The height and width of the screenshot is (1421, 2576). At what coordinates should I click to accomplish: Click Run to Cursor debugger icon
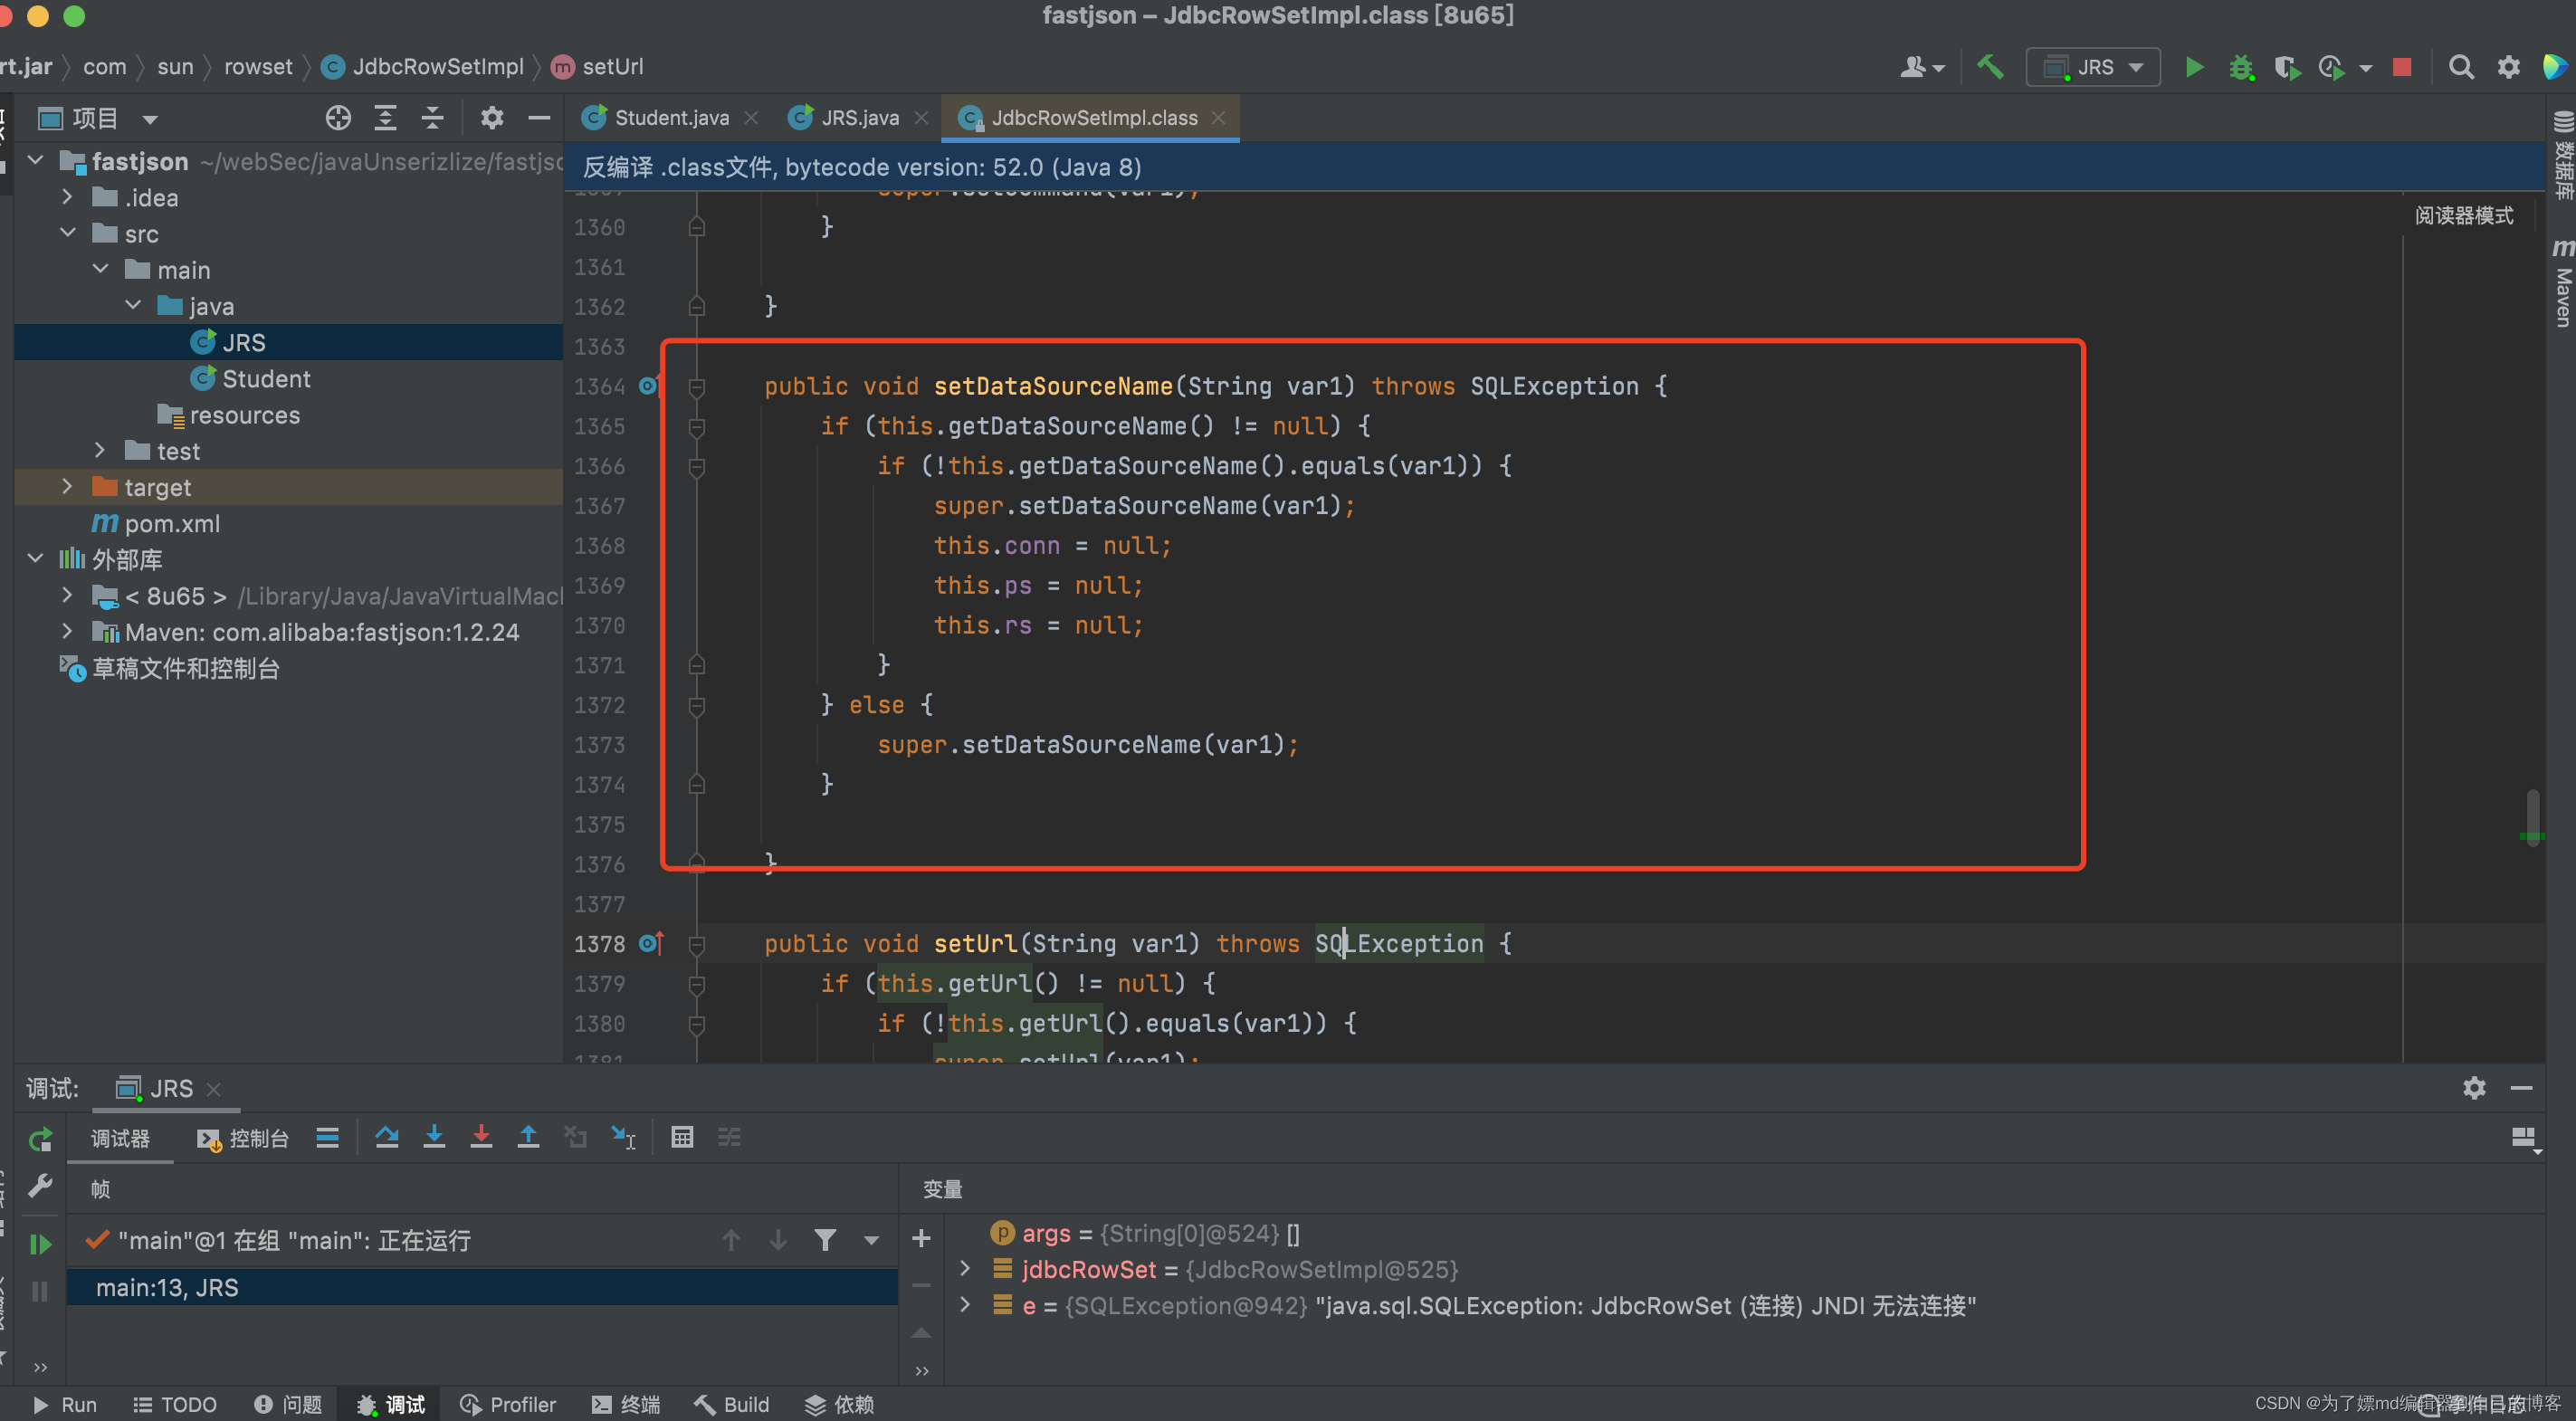point(623,1137)
